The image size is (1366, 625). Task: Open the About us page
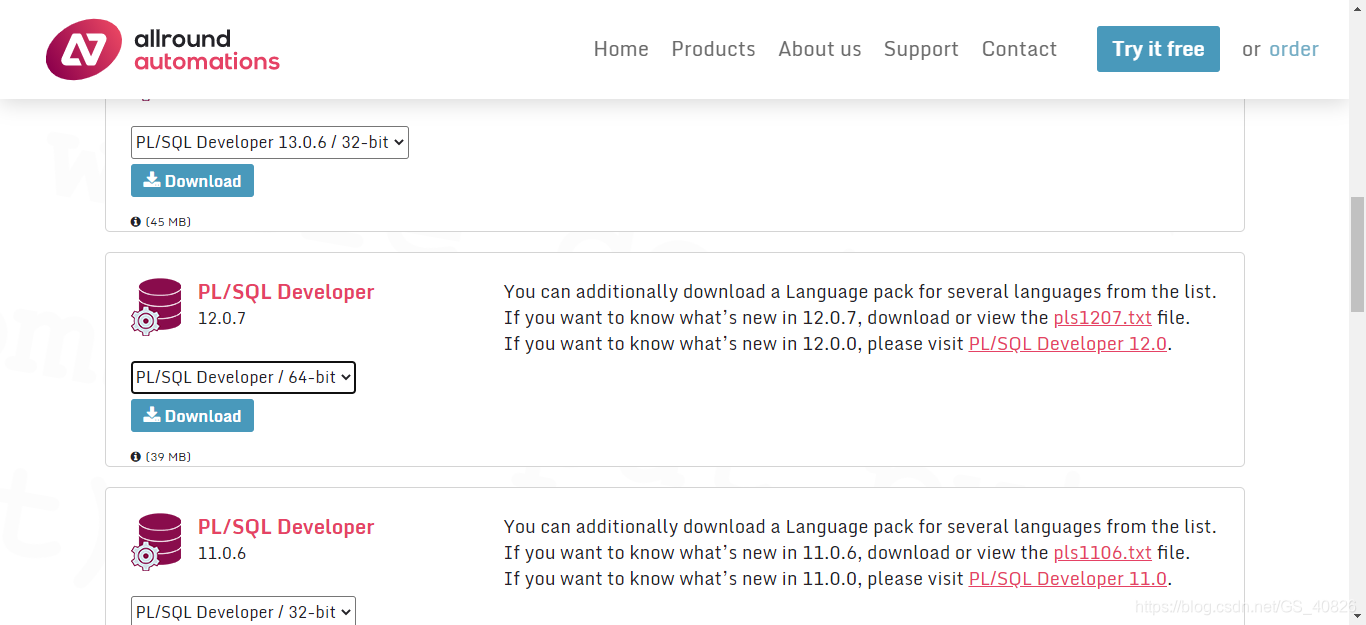point(819,48)
